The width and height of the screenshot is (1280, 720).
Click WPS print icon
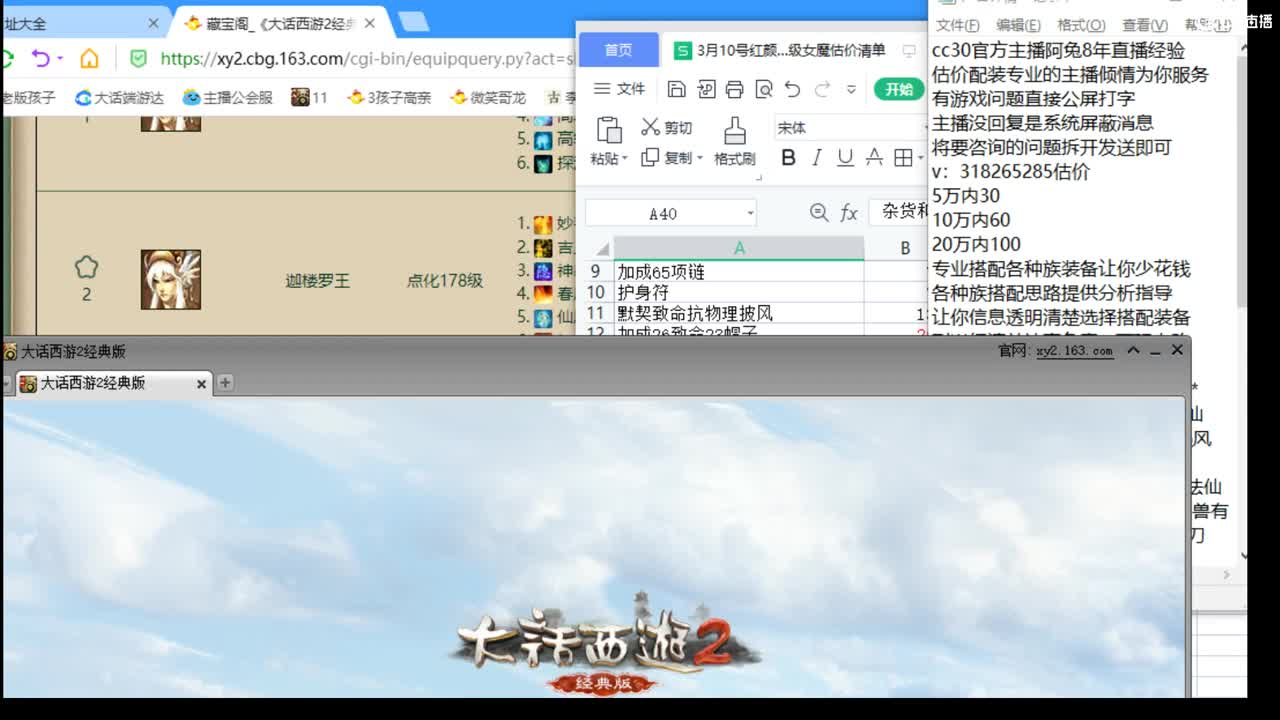[735, 89]
